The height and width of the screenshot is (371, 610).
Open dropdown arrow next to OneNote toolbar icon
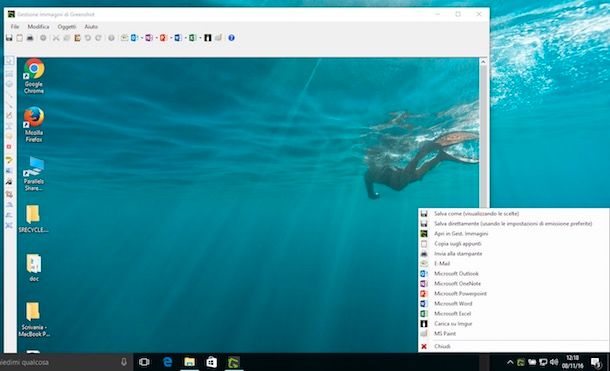[156, 38]
